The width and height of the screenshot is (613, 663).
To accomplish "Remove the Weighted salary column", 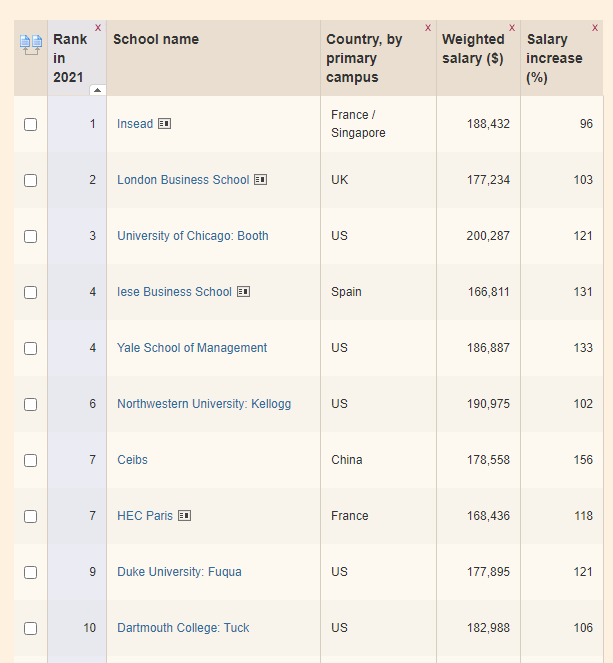I will coord(512,28).
